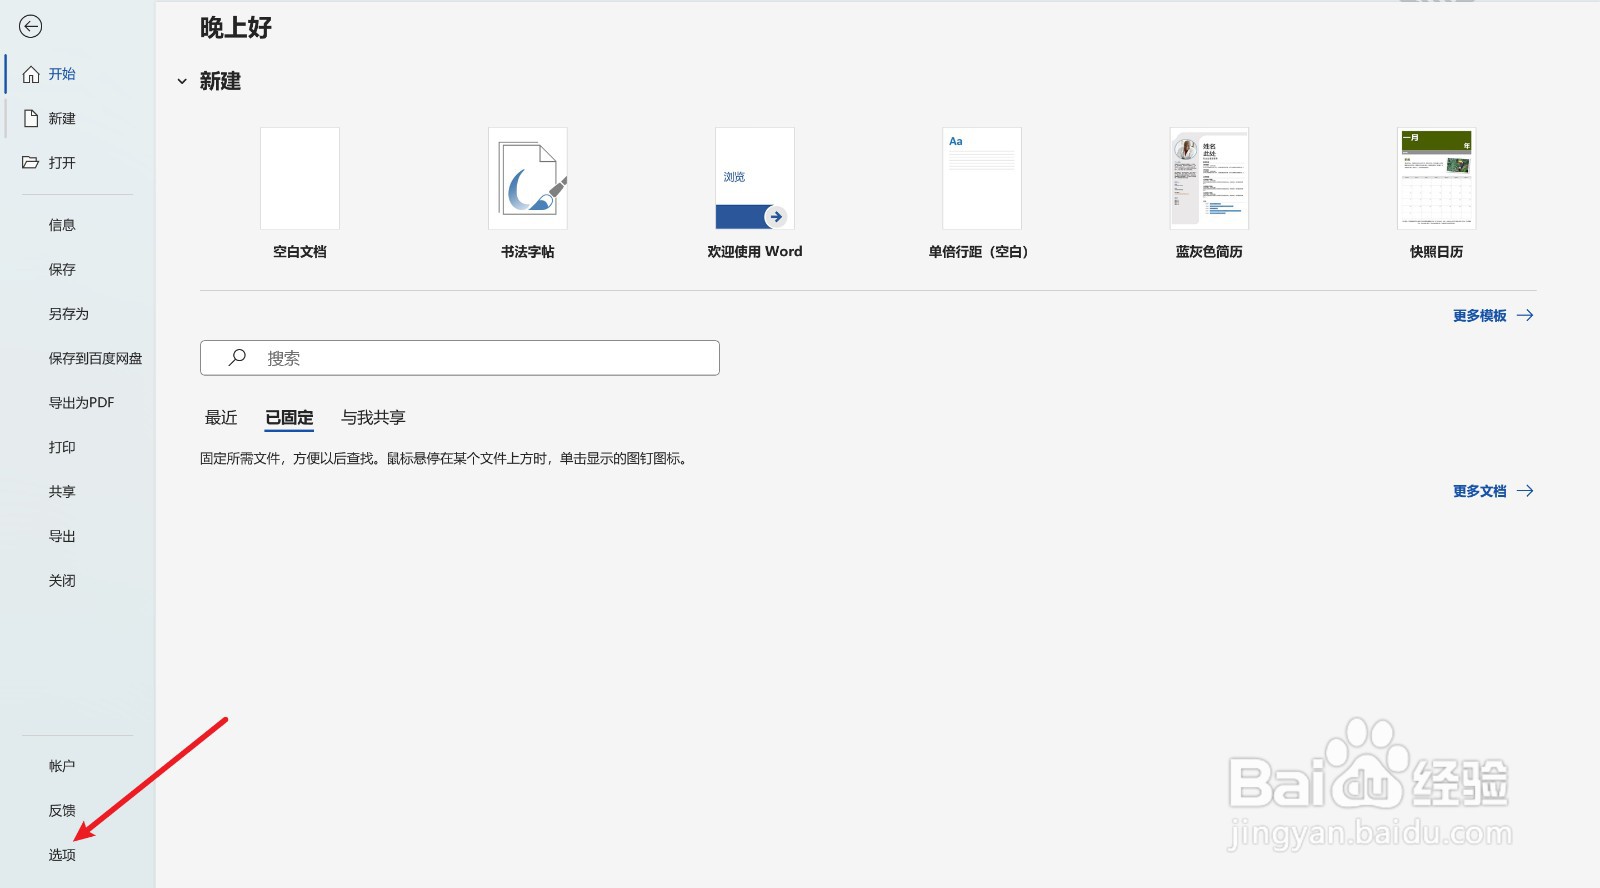Screen dimensions: 1600x888
Task: Click the new document icon beside 新建
Action: click(31, 118)
